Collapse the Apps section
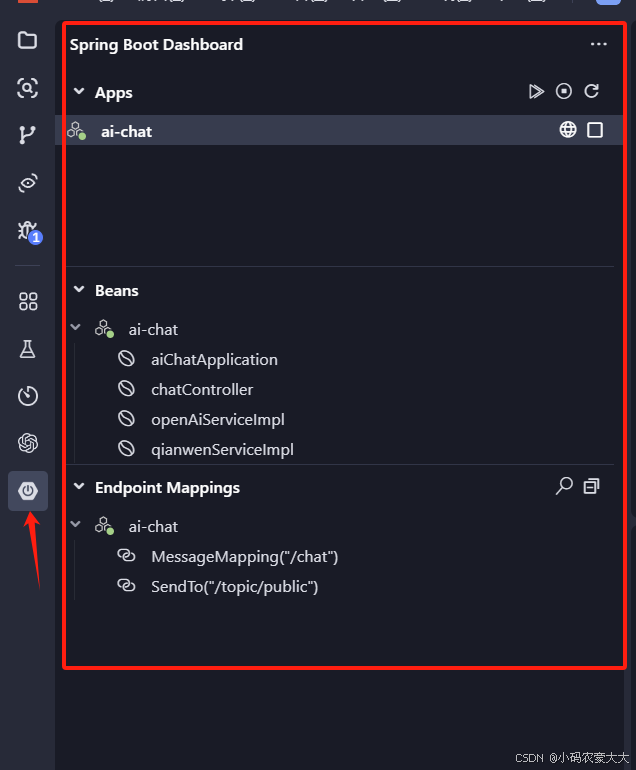 [79, 91]
